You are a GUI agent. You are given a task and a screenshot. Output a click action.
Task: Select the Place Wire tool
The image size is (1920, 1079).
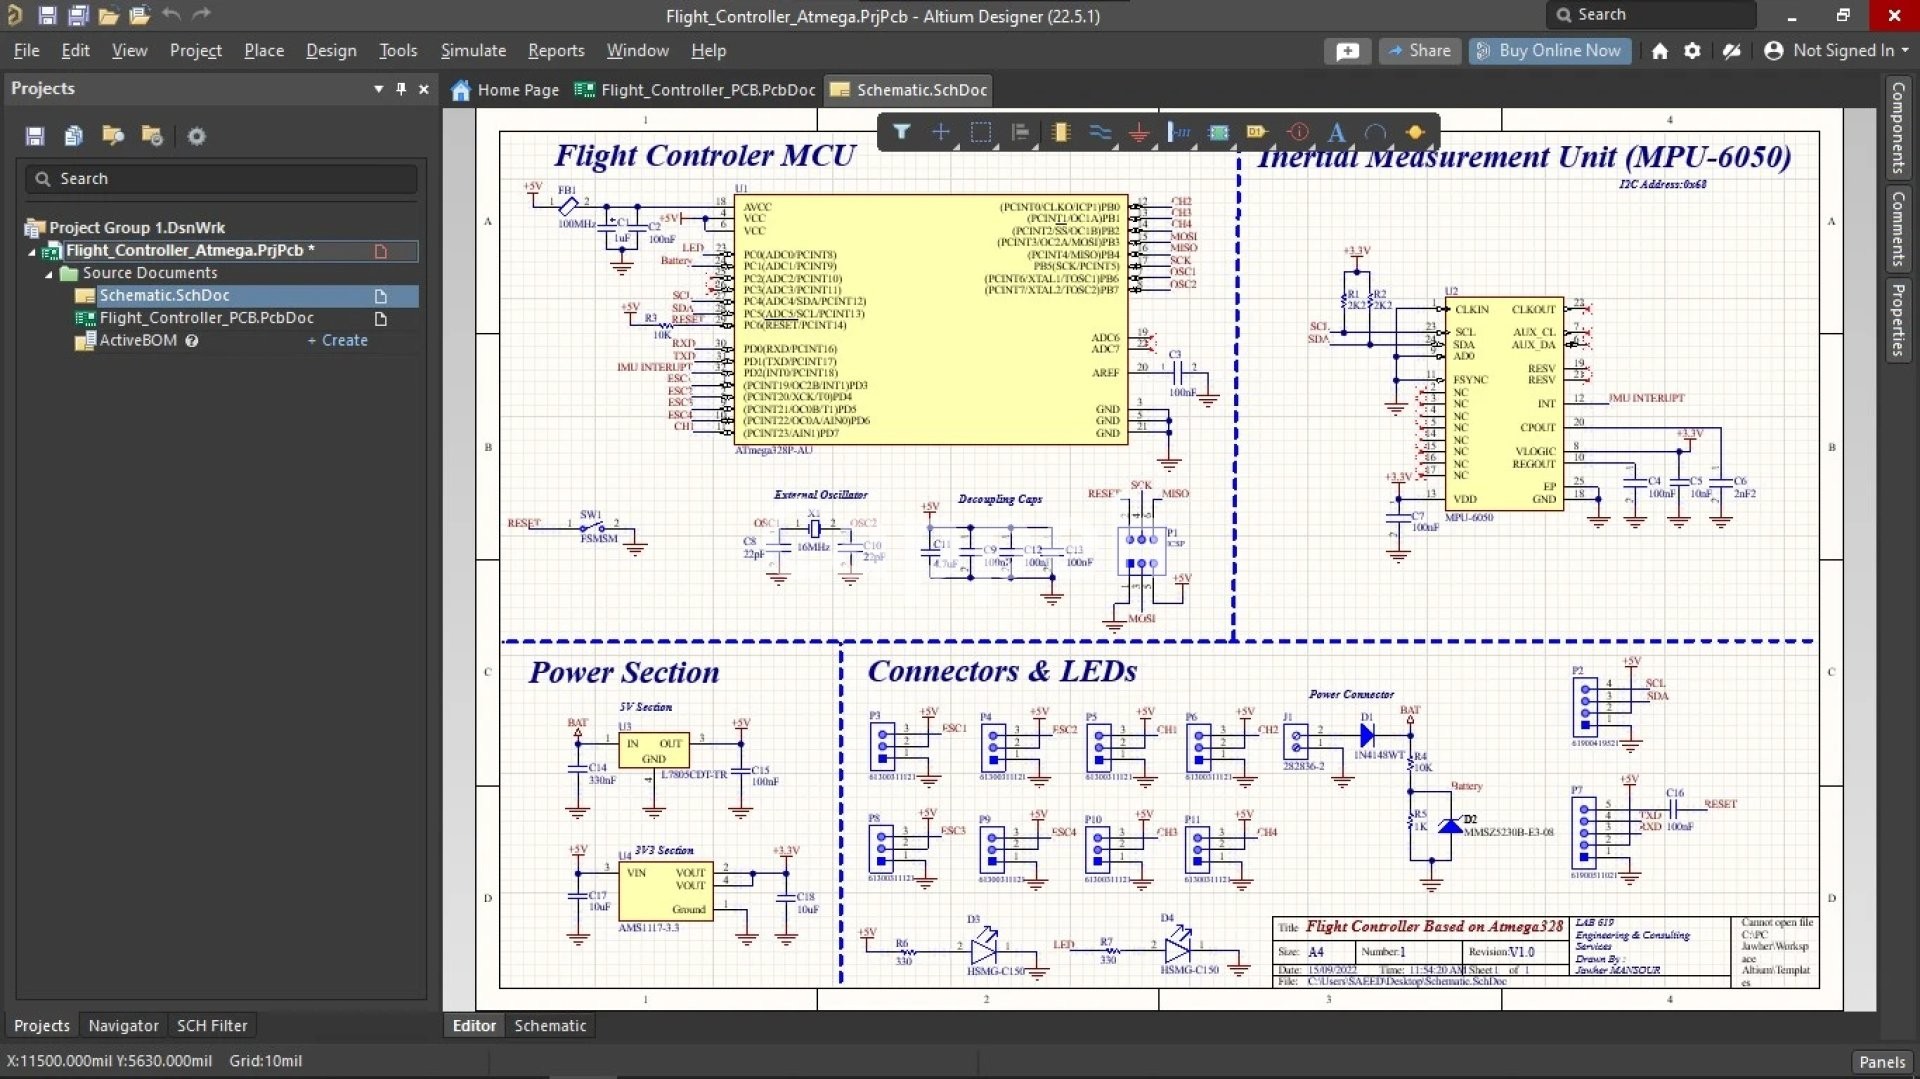tap(1100, 132)
